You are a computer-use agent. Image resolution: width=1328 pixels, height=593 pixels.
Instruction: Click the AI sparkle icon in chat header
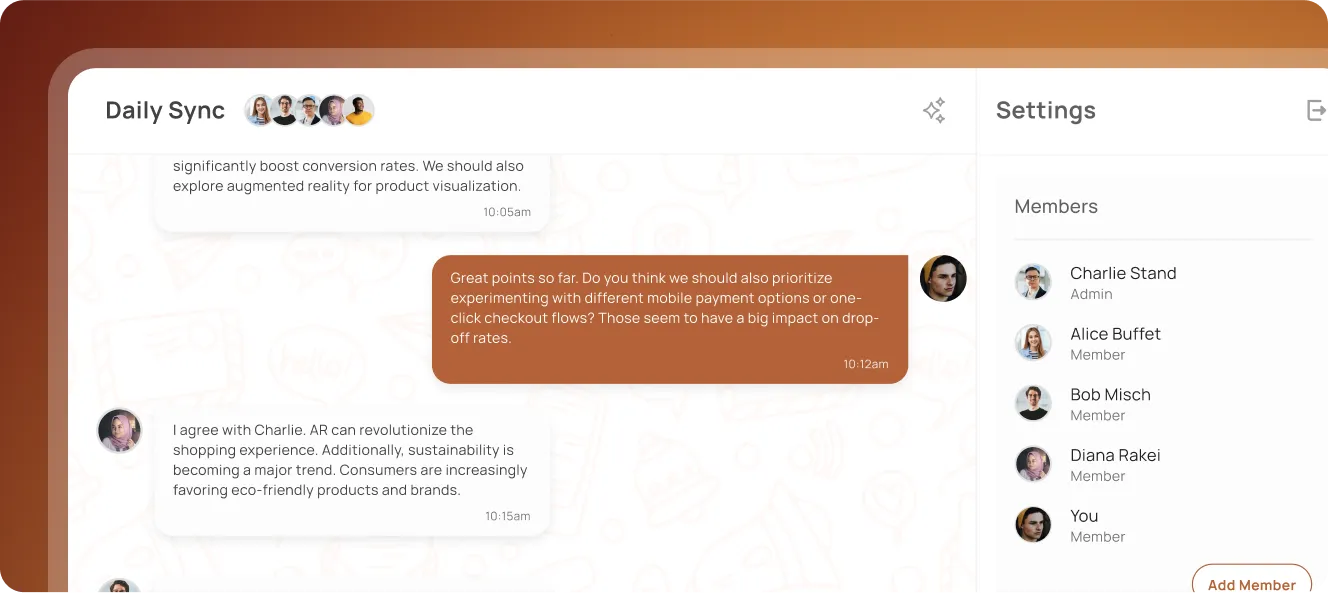pos(934,111)
